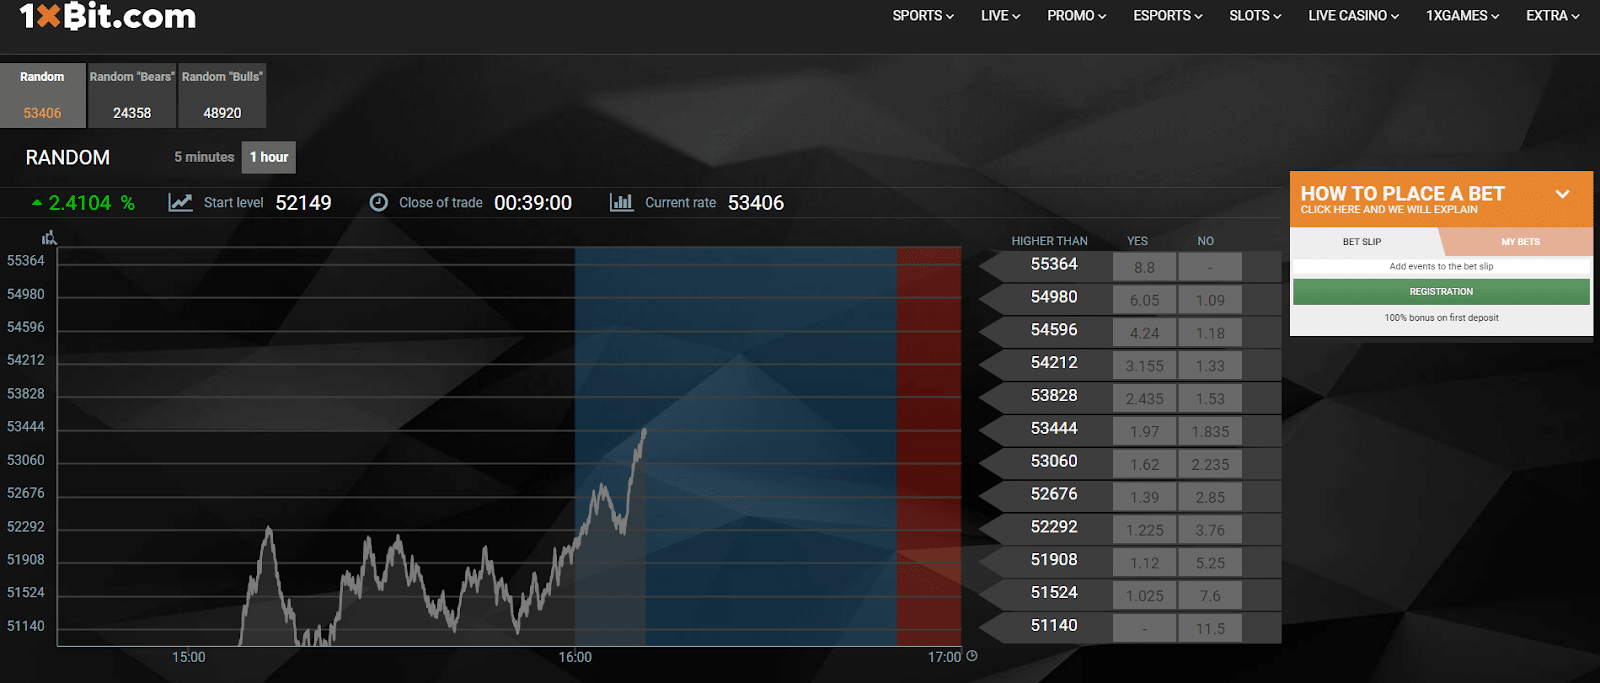Screen dimensions: 1600x683
Task: Click the small chart icon above the graph
Action: [x=49, y=237]
